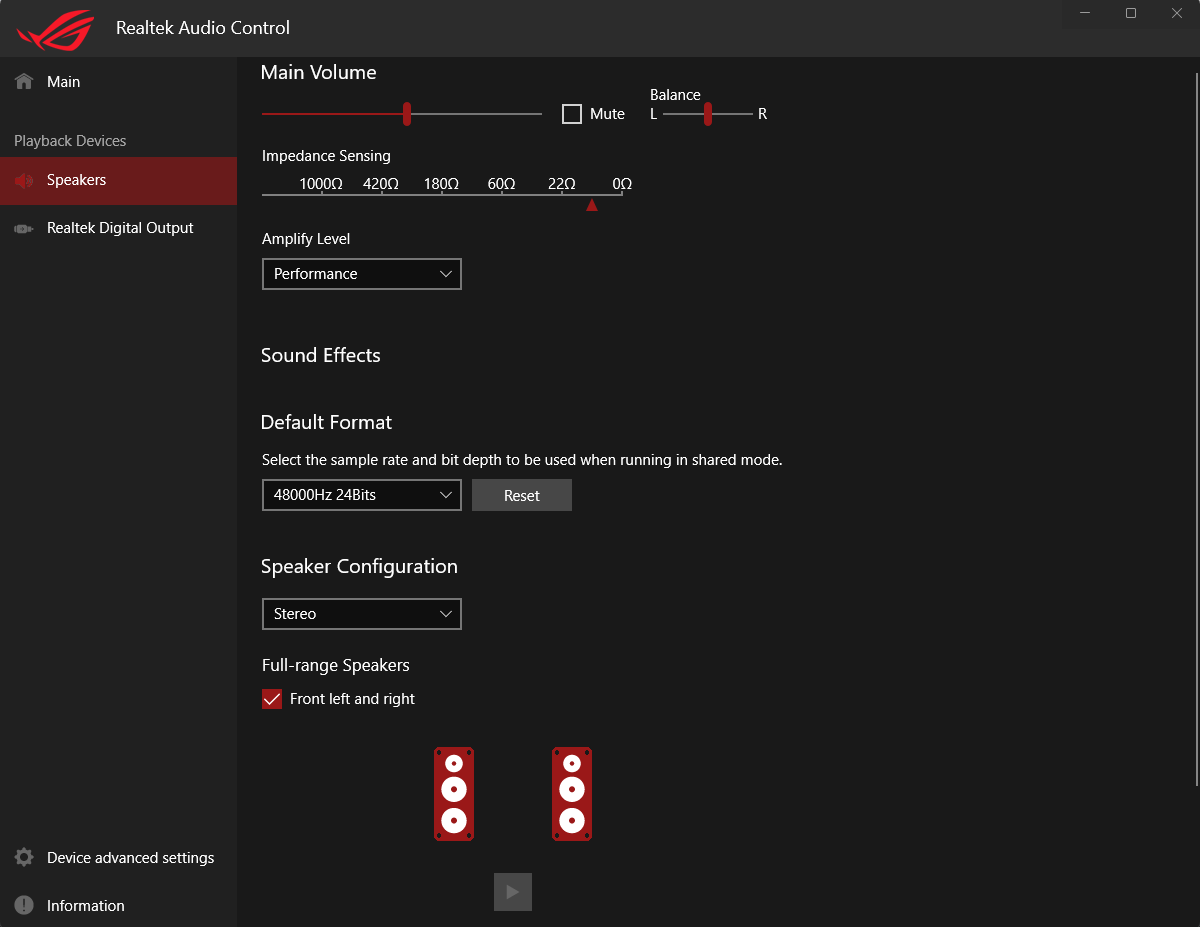This screenshot has height=927, width=1200.
Task: Click the Device advanced settings gear icon
Action: 24,858
